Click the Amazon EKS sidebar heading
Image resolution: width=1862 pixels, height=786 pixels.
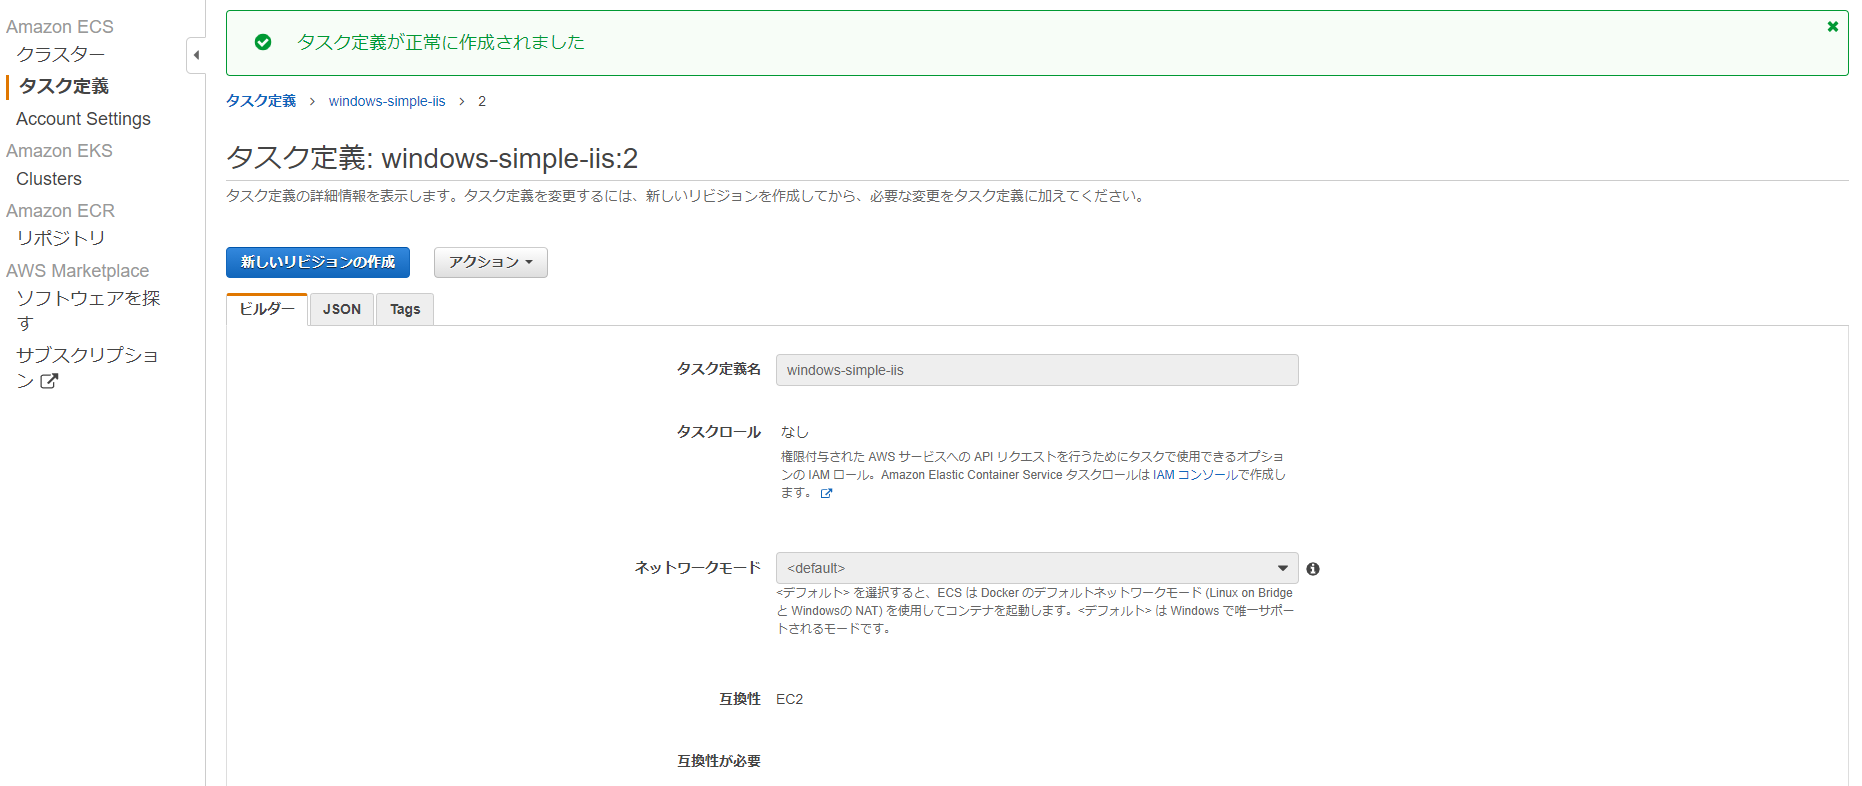[x=59, y=151]
